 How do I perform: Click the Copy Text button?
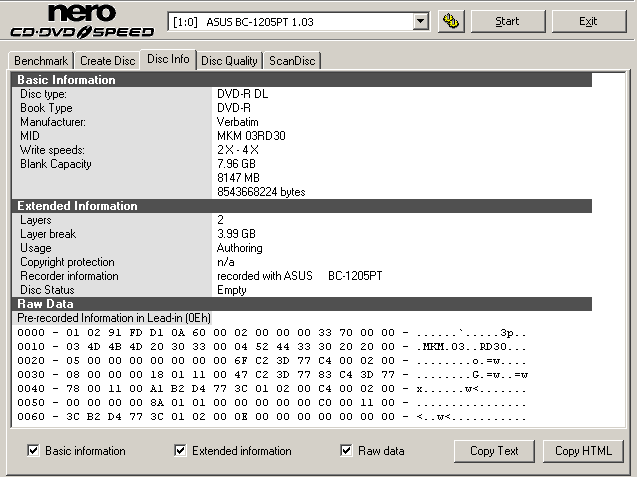coord(494,451)
